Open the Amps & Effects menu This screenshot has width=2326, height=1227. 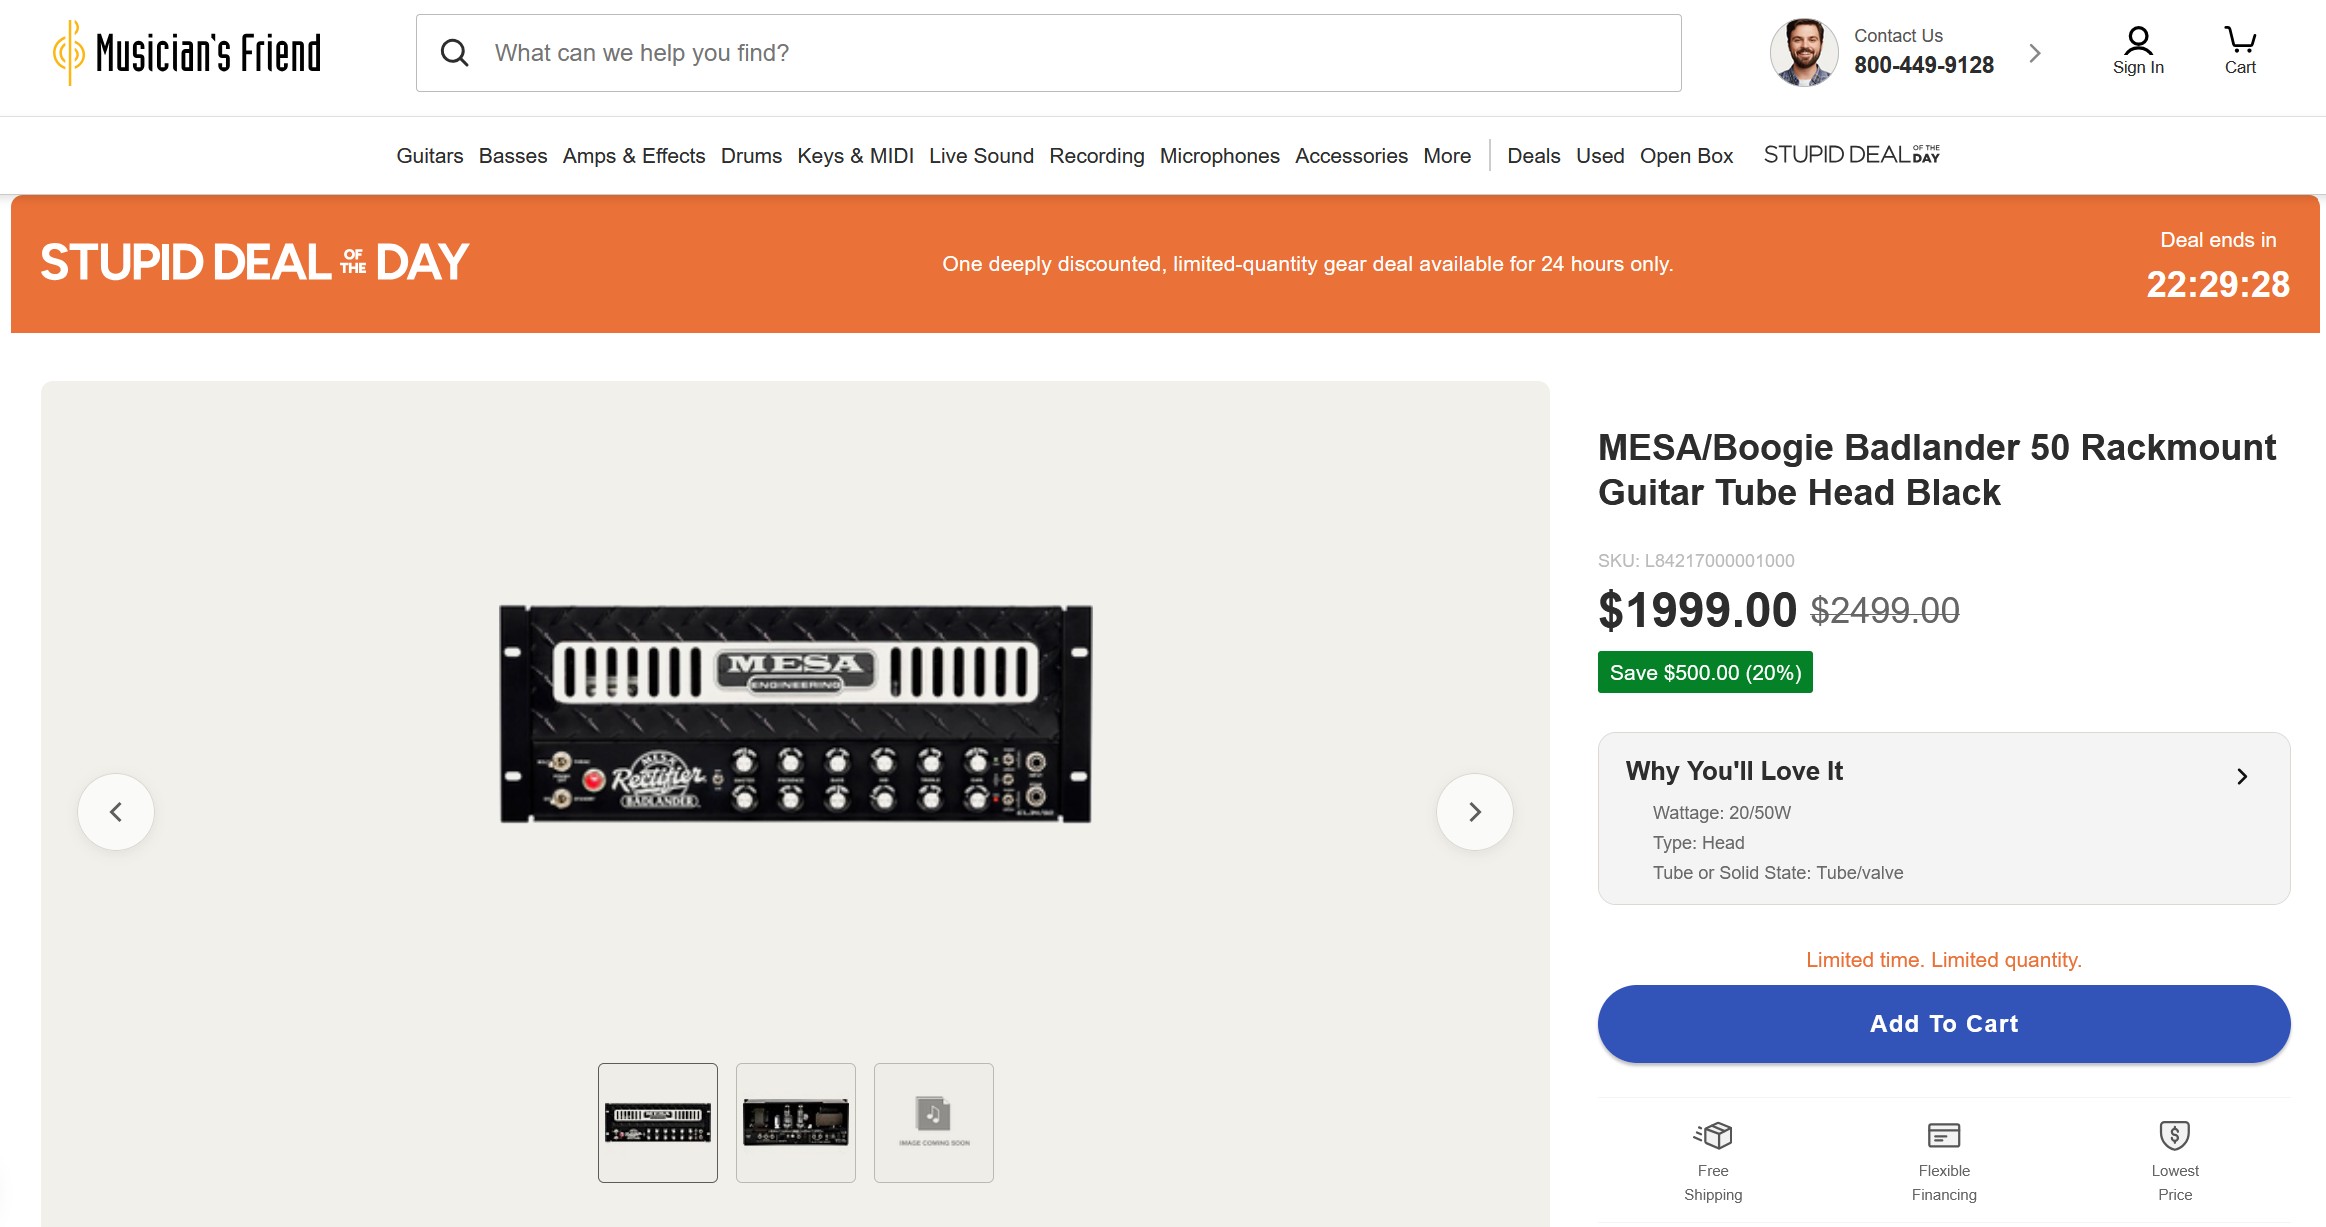tap(634, 156)
